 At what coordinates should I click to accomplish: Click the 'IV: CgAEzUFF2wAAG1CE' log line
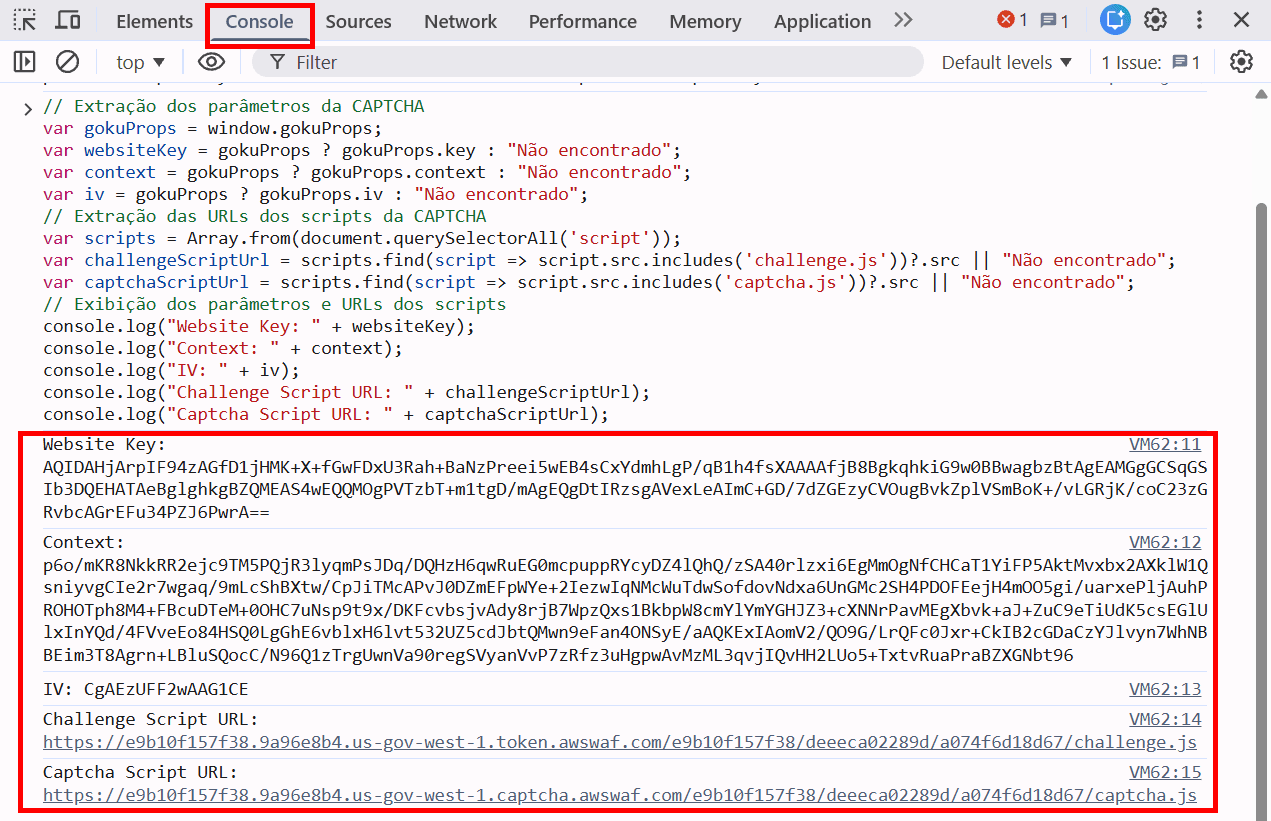tap(146, 689)
